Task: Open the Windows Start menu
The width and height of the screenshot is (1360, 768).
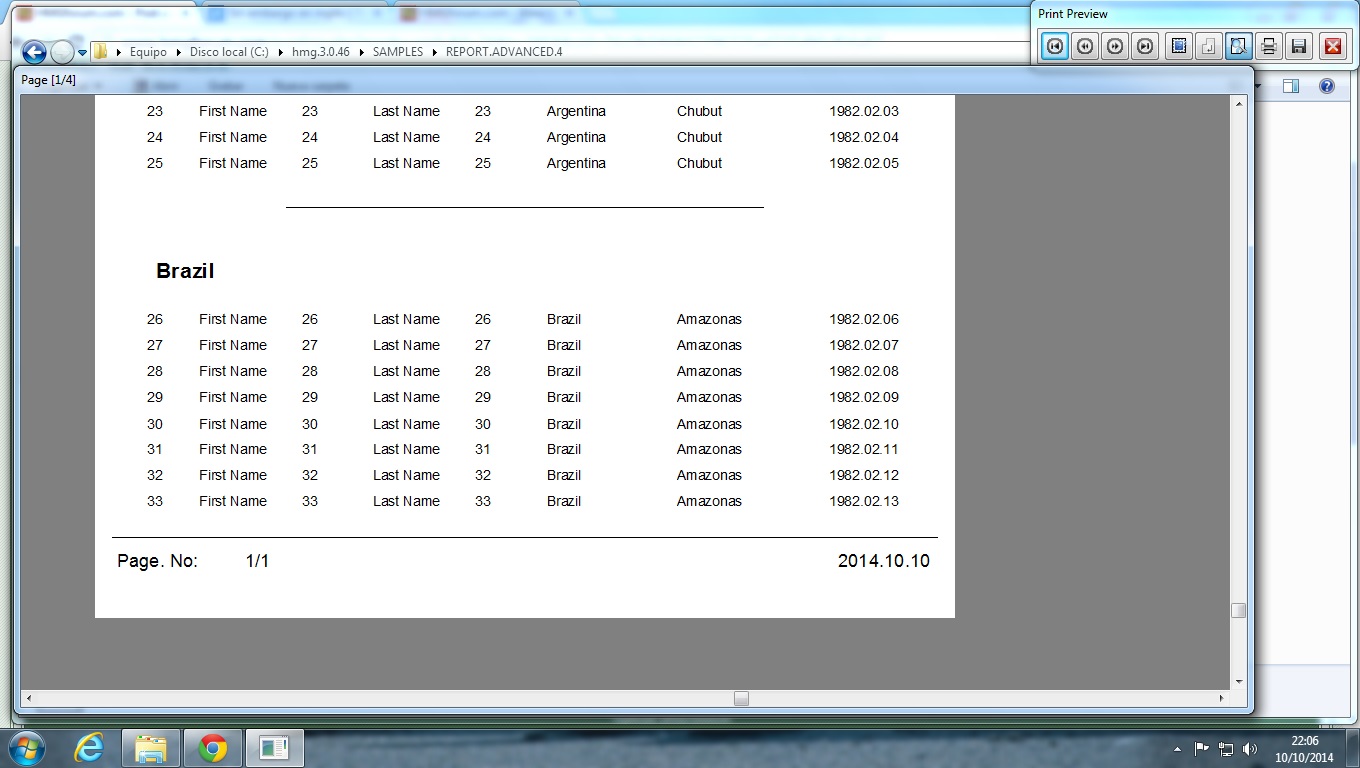Action: (26, 748)
